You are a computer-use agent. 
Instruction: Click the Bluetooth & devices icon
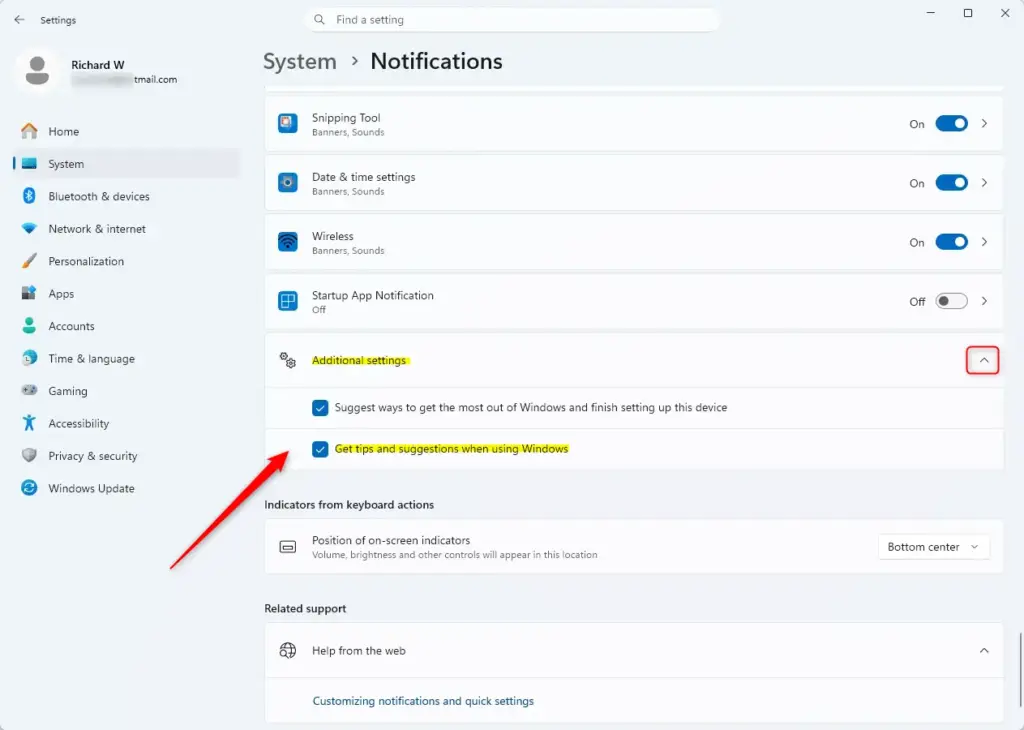coord(29,196)
